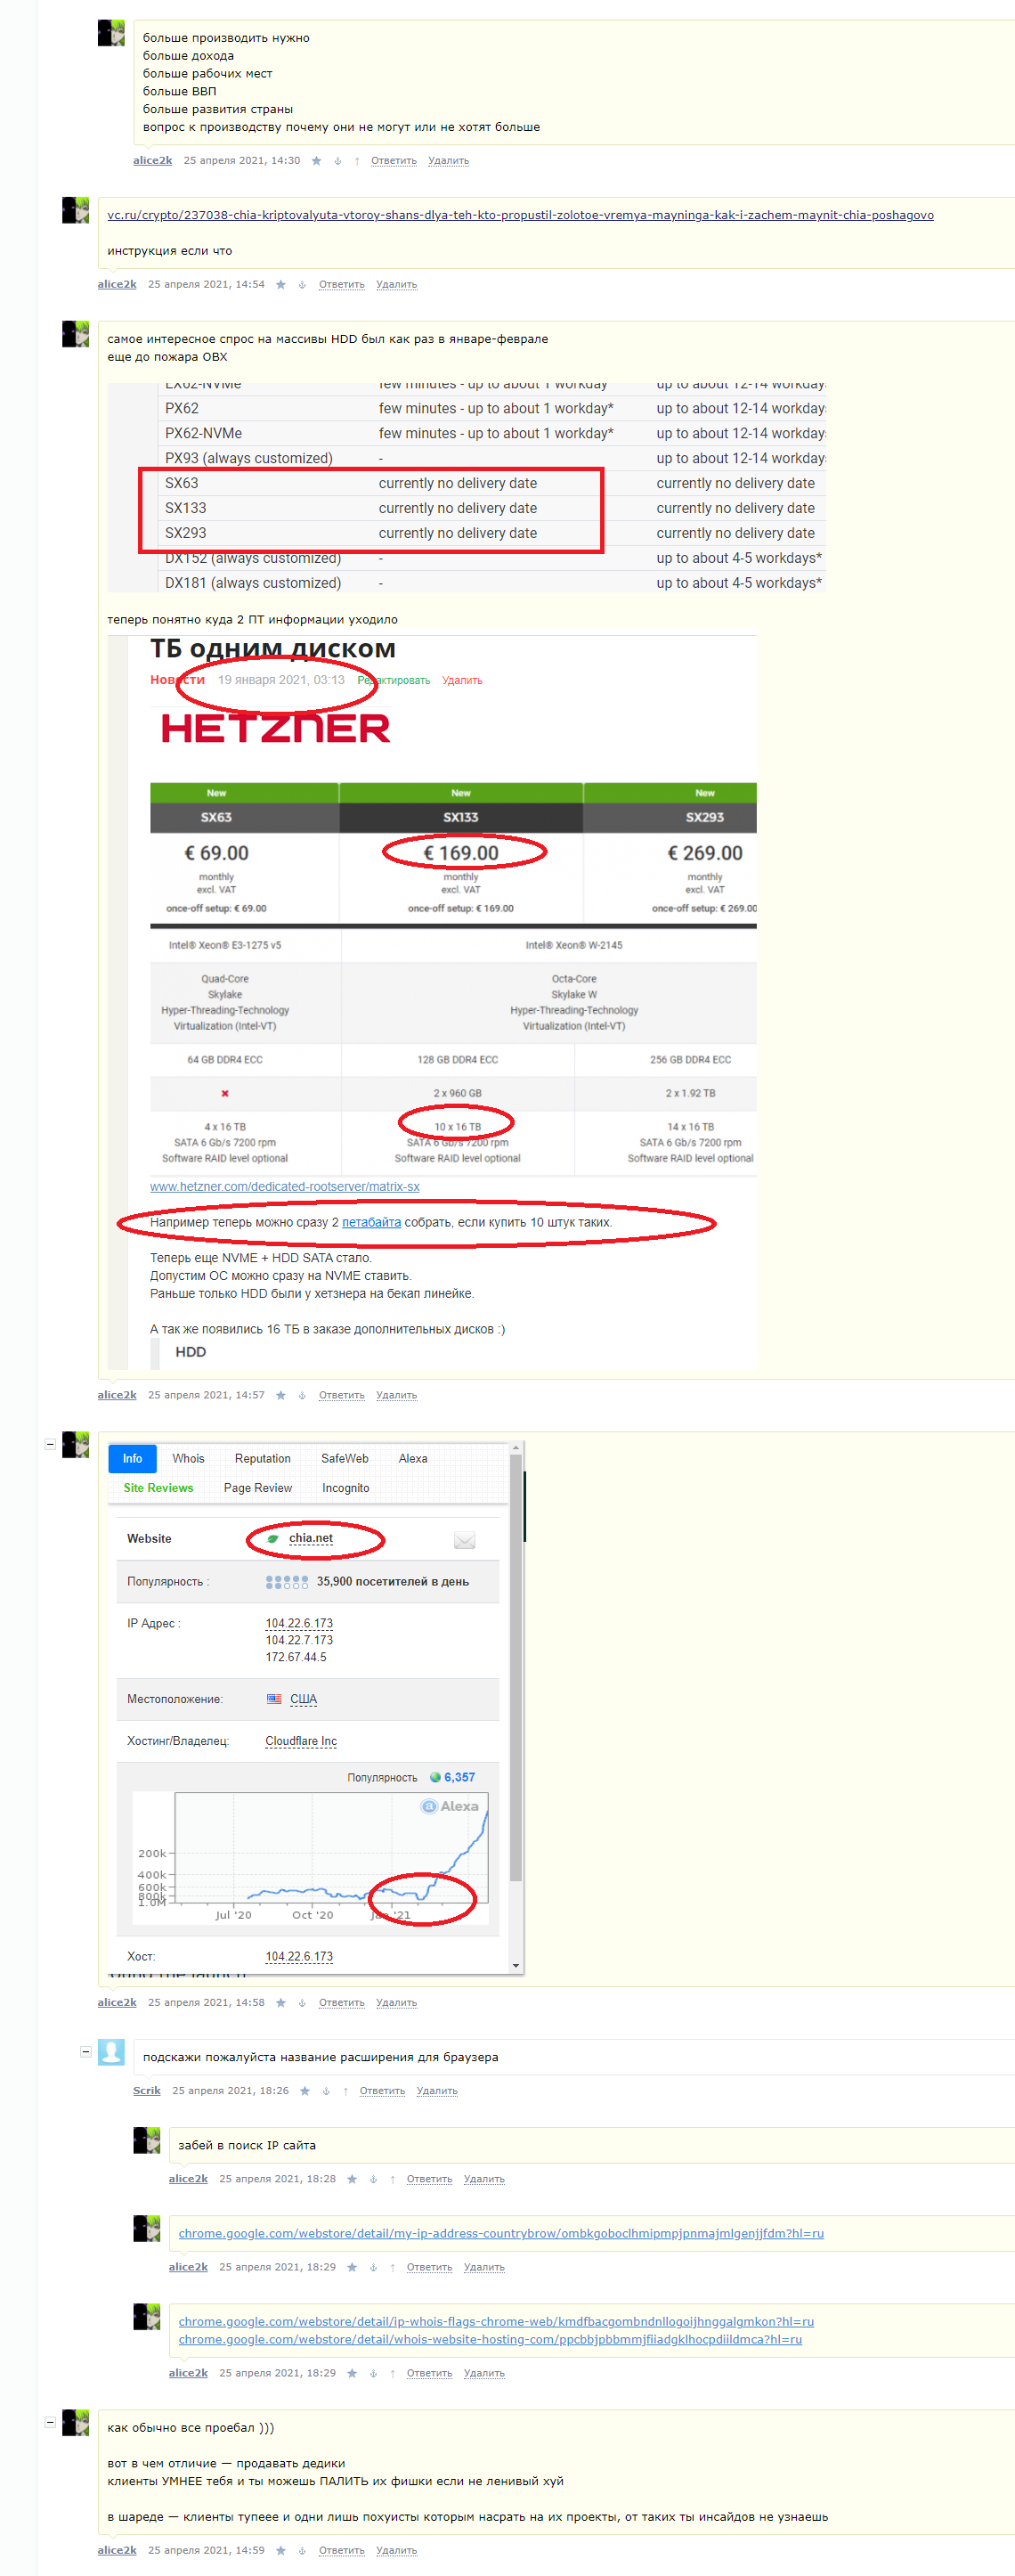The image size is (1015, 2576).
Task: Click the anchor icon on Scrik's 18:26 comment
Action: [326, 2091]
